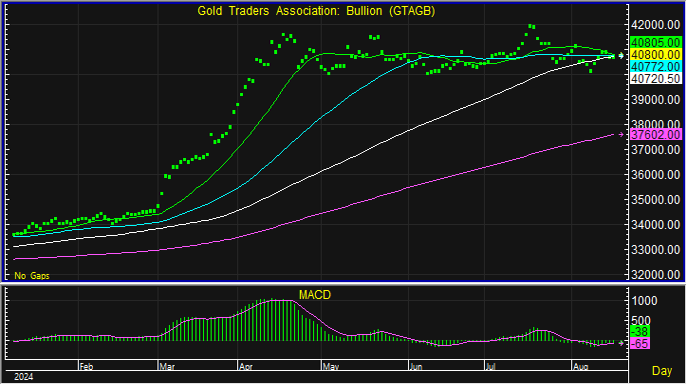Click the Feb label on time axis
This screenshot has height=385, width=687.
(86, 367)
